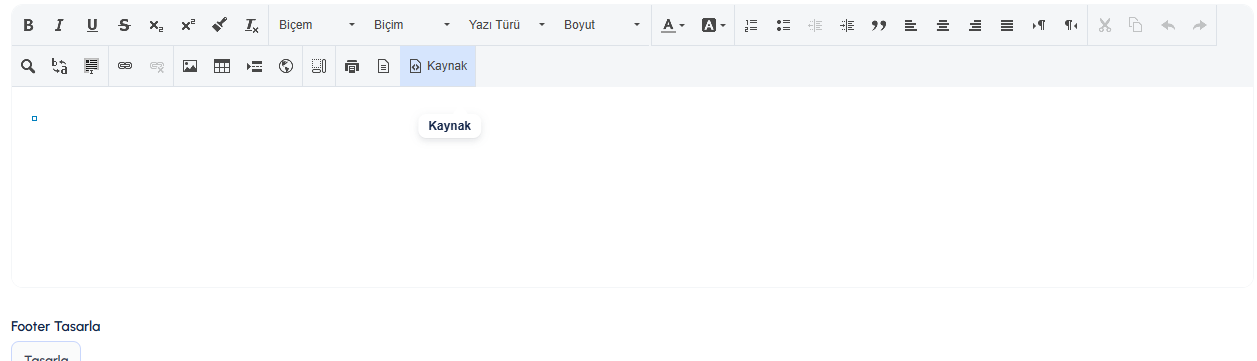Image resolution: width=1257 pixels, height=361 pixels.
Task: Open the find magnifier tool
Action: [28, 66]
